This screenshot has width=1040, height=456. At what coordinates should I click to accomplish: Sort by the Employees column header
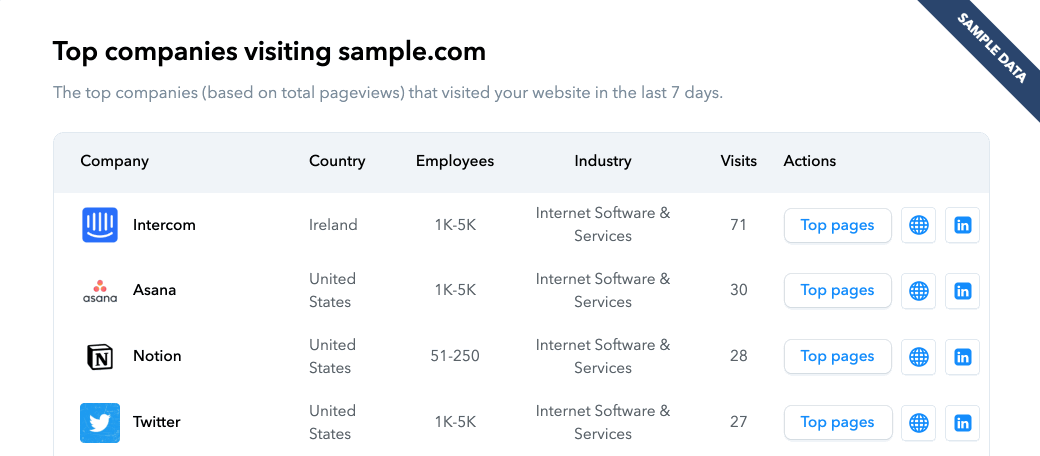point(455,161)
